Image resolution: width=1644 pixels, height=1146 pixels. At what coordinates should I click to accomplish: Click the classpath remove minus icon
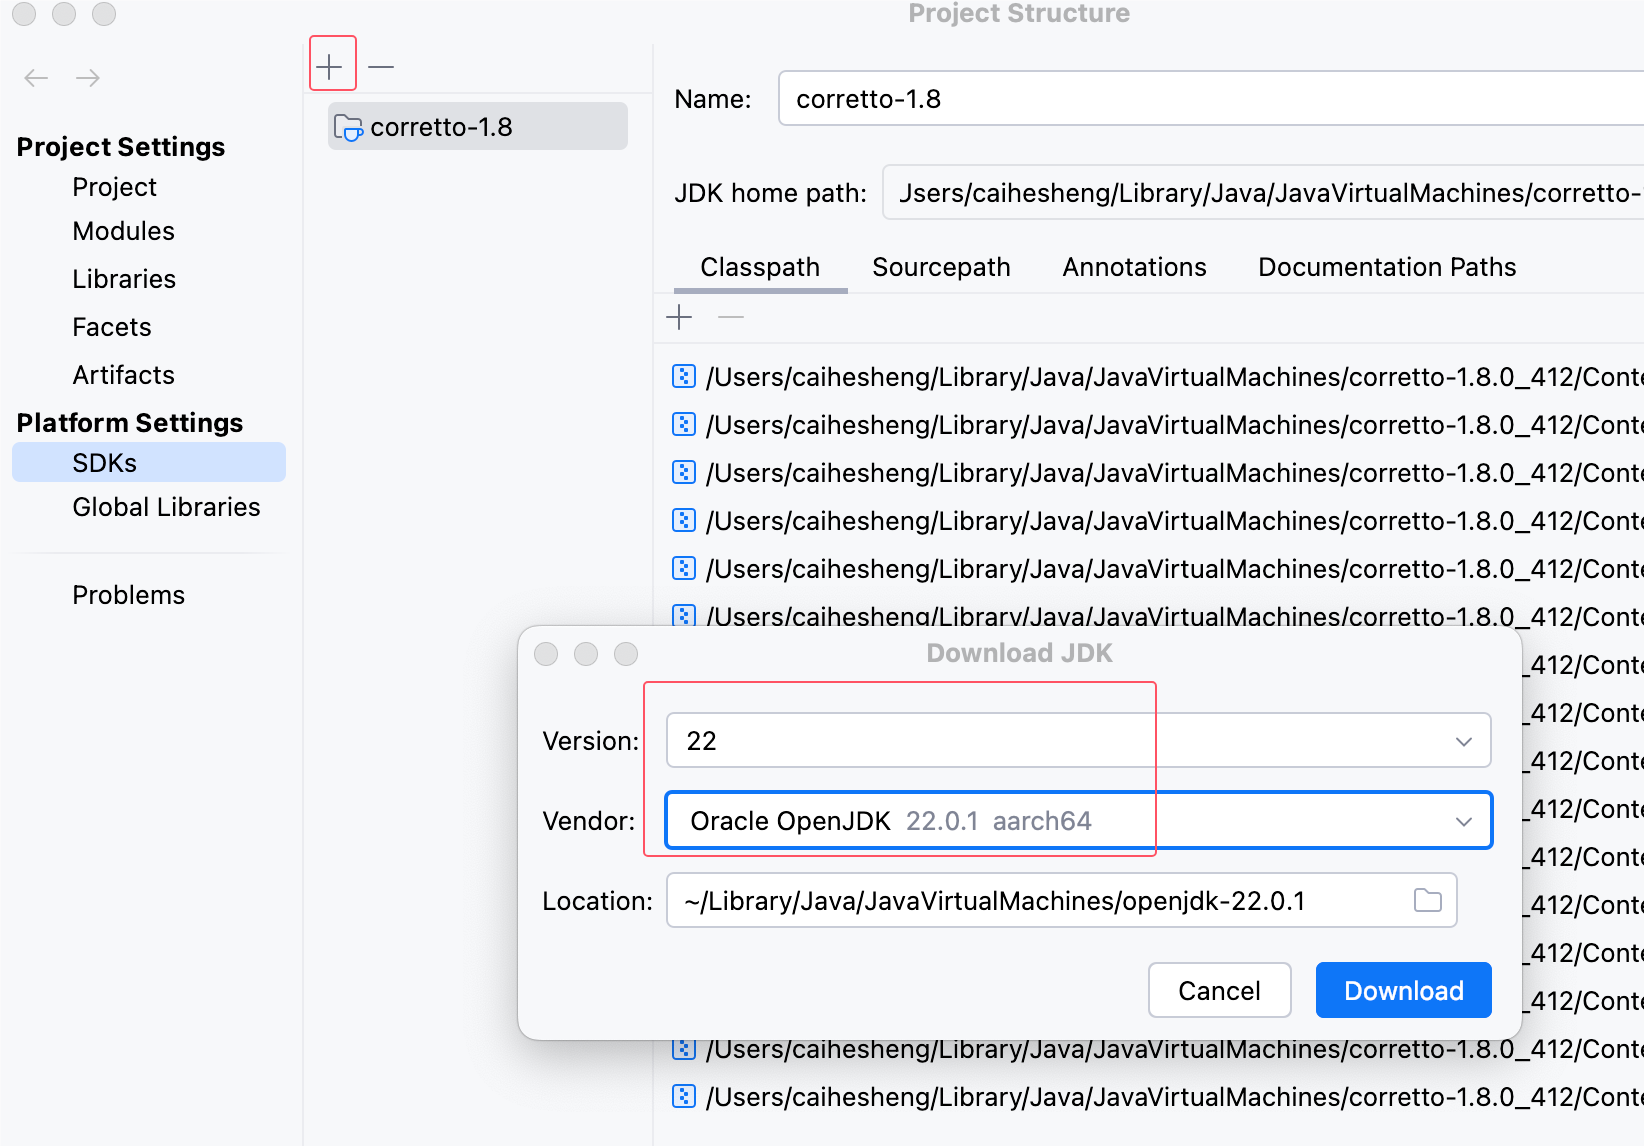pyautogui.click(x=731, y=317)
